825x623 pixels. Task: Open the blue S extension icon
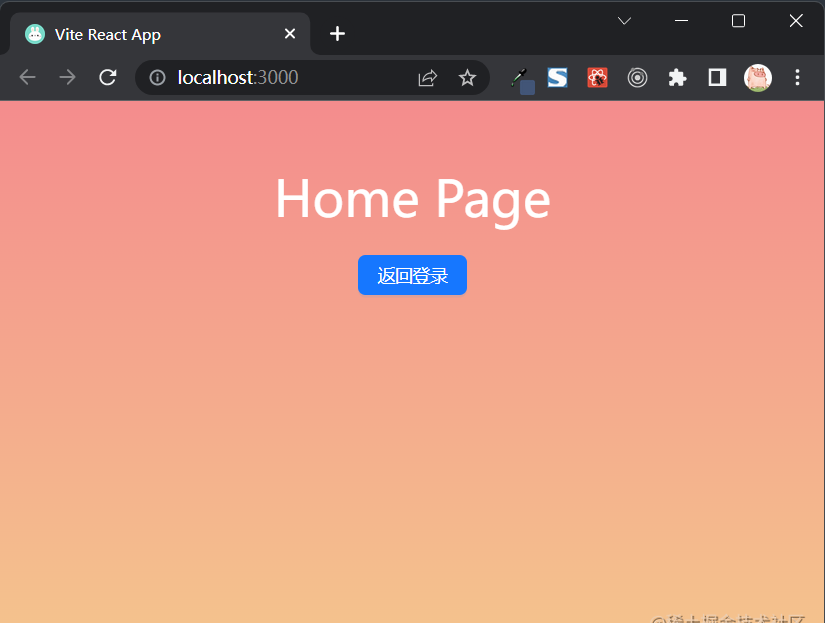[557, 78]
